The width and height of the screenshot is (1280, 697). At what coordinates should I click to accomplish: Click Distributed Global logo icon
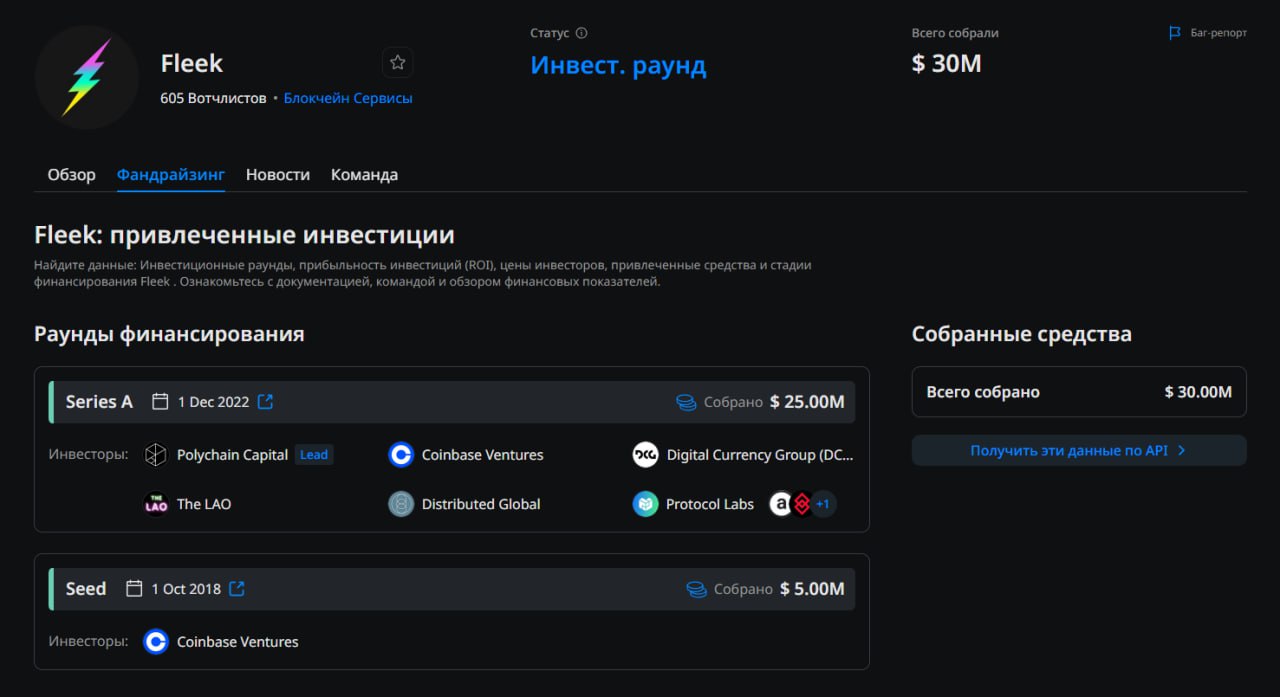tap(401, 504)
